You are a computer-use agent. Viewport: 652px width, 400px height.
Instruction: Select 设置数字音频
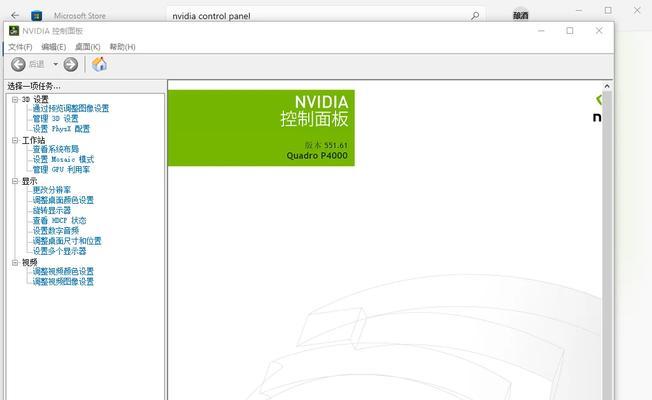click(x=56, y=231)
